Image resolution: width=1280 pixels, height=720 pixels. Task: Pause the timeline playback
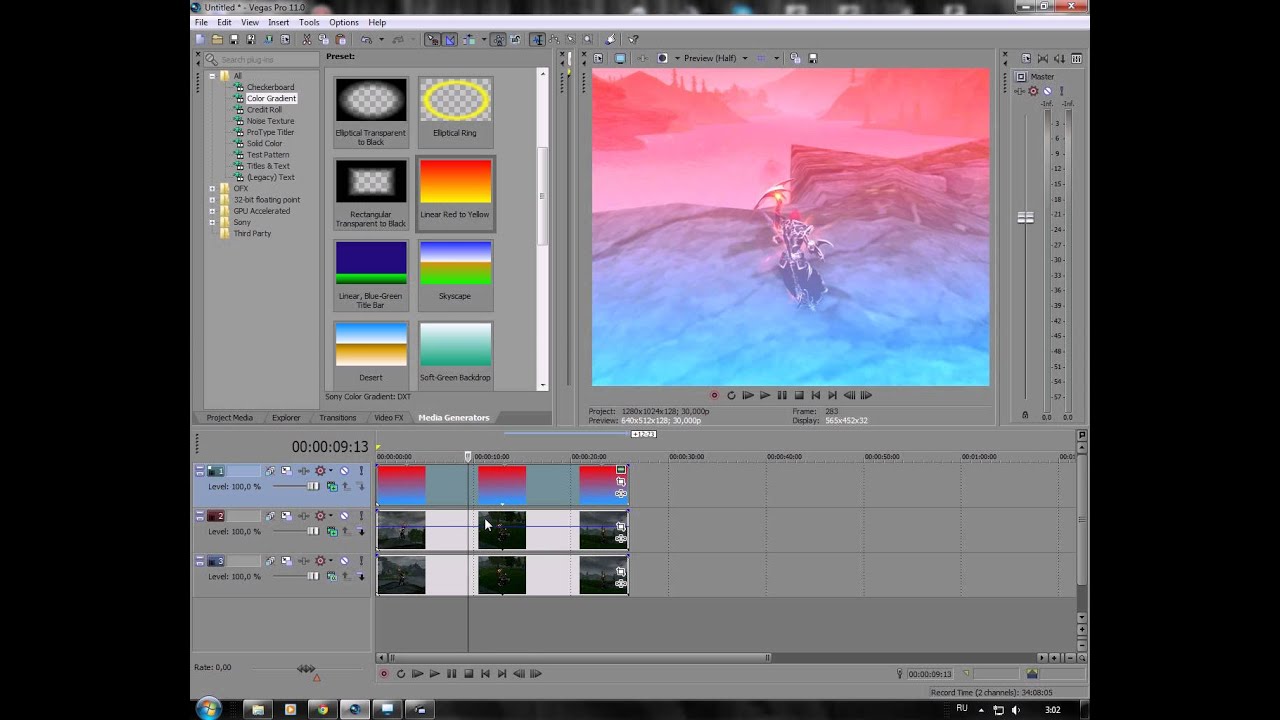coord(451,674)
